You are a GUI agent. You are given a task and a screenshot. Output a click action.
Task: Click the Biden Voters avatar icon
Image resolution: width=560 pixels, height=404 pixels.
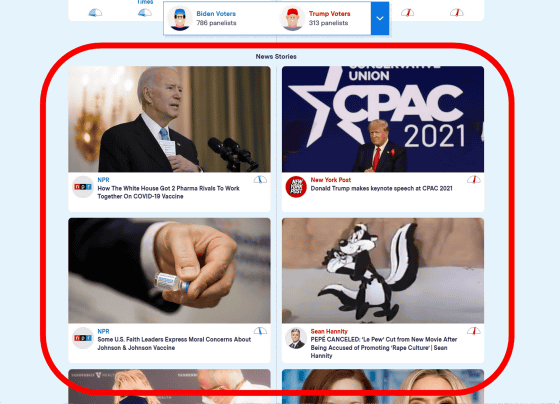[180, 18]
